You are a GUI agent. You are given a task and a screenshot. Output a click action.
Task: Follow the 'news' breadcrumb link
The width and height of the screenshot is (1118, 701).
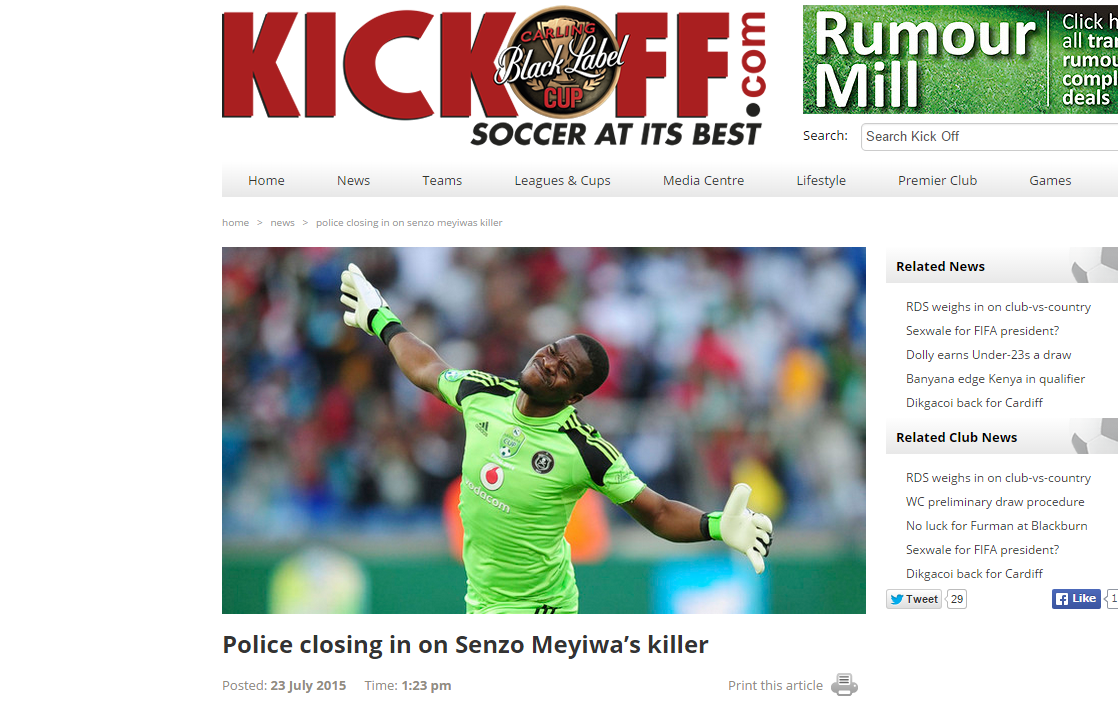click(x=282, y=222)
